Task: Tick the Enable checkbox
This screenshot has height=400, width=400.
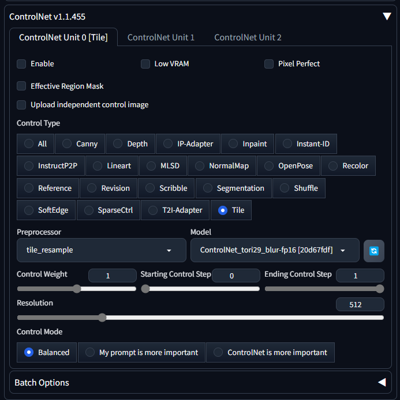Action: point(21,64)
